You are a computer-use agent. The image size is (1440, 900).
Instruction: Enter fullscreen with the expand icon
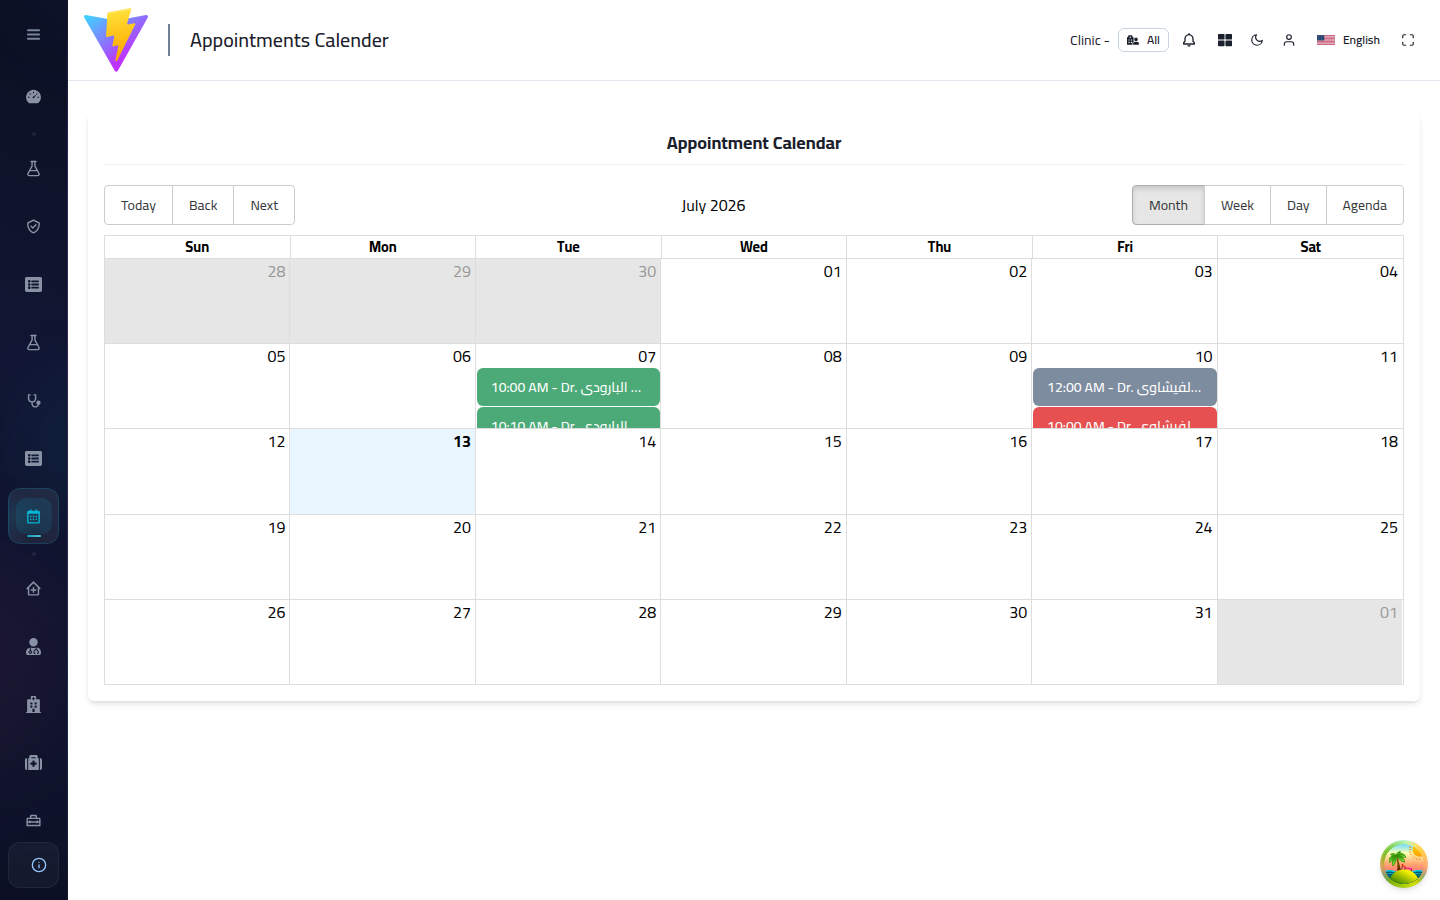(x=1408, y=40)
